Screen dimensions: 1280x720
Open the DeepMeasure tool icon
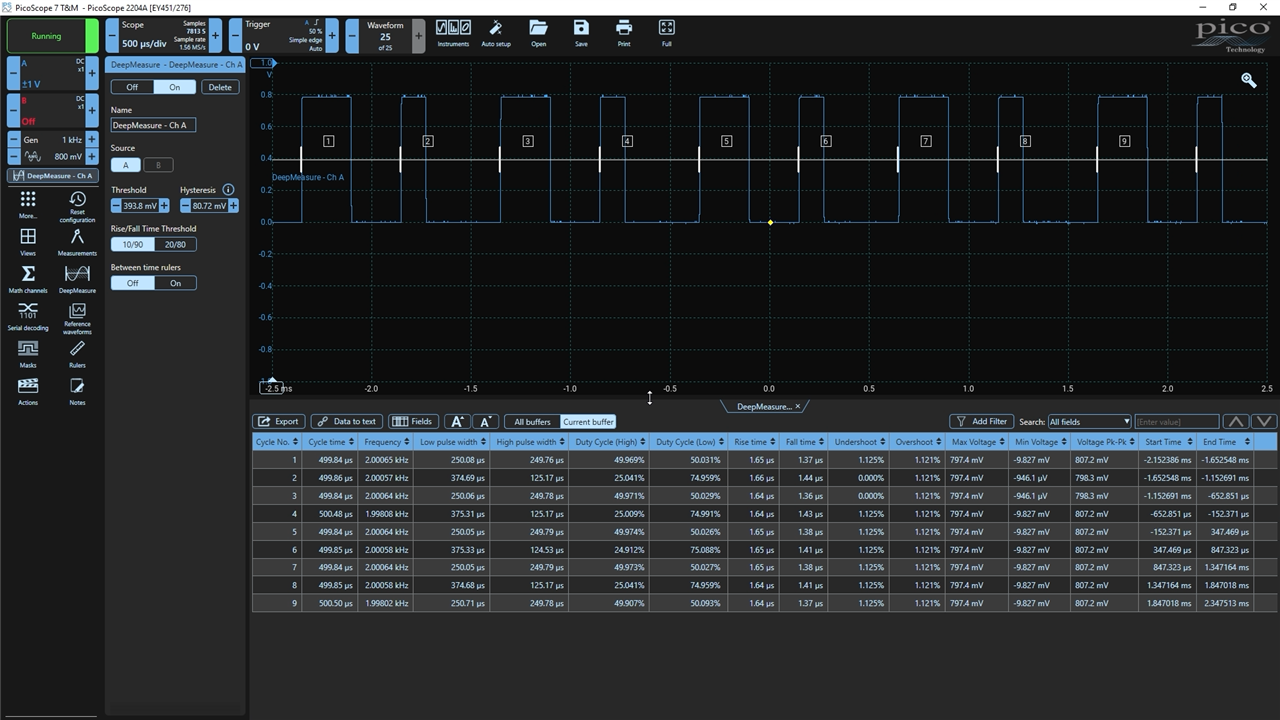tap(77, 279)
